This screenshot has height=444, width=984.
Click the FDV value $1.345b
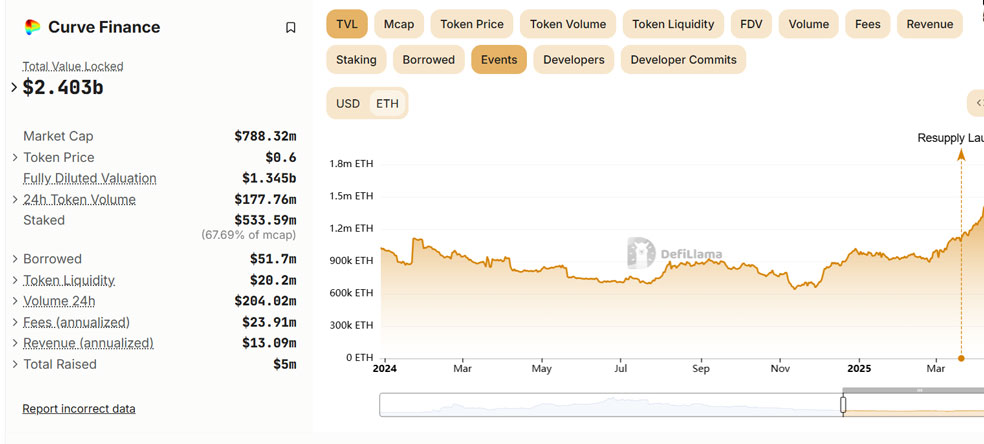[269, 178]
